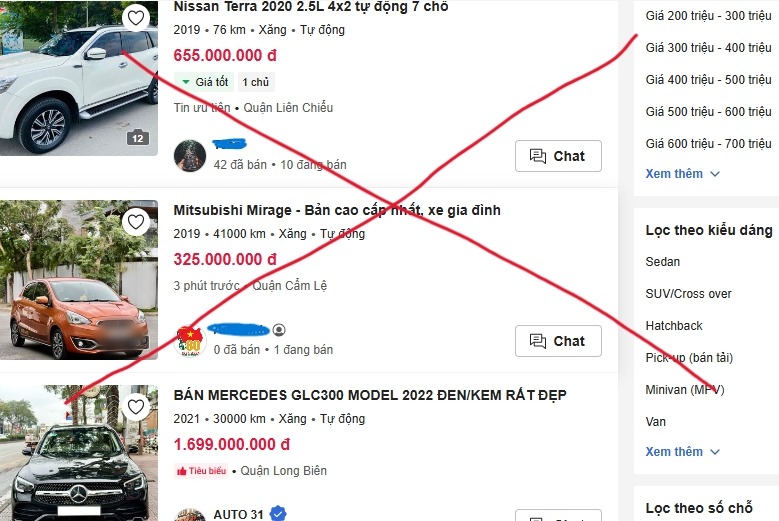Open the seller avatar of the Nissan Terra listing

(x=190, y=155)
